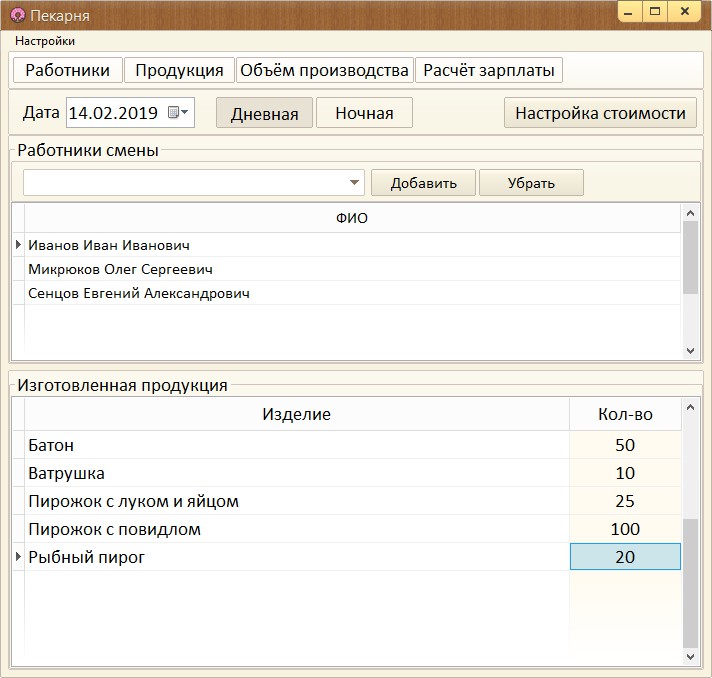Open the Настройки menu
The width and height of the screenshot is (712, 678).
pyautogui.click(x=45, y=41)
